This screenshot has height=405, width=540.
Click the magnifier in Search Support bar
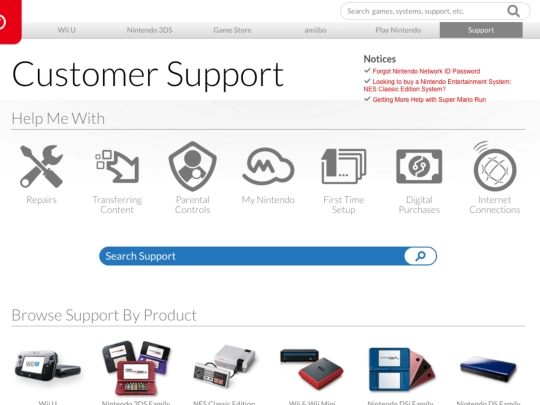(x=420, y=256)
